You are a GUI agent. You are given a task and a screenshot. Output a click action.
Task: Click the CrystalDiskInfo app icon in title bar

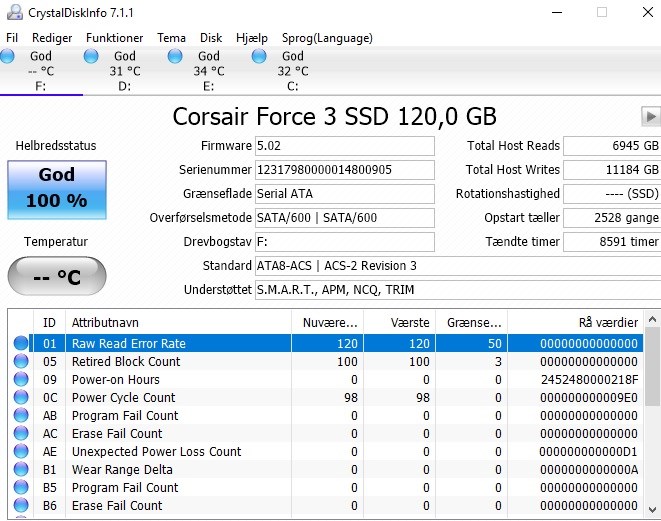click(15, 12)
